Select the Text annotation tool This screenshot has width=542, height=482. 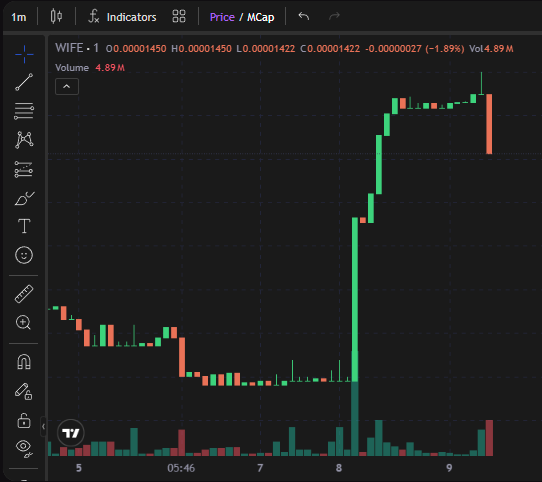[24, 226]
